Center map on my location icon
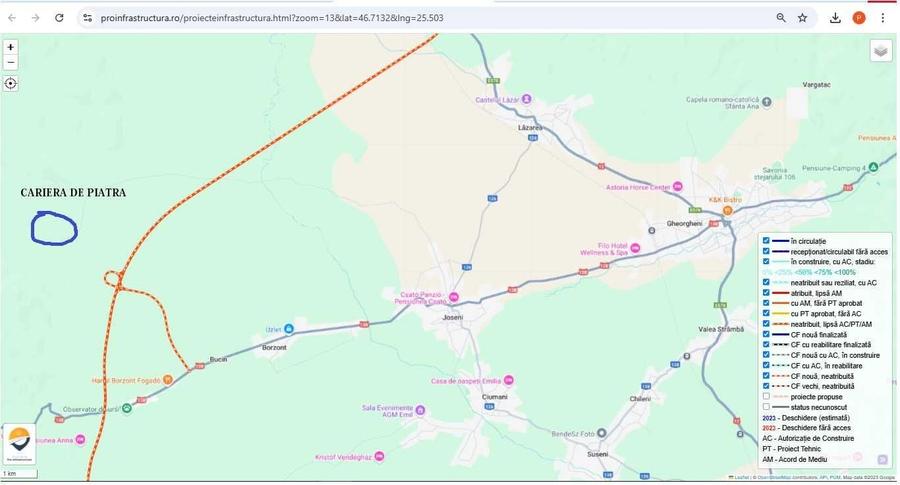This screenshot has height=485, width=900. click(10, 84)
